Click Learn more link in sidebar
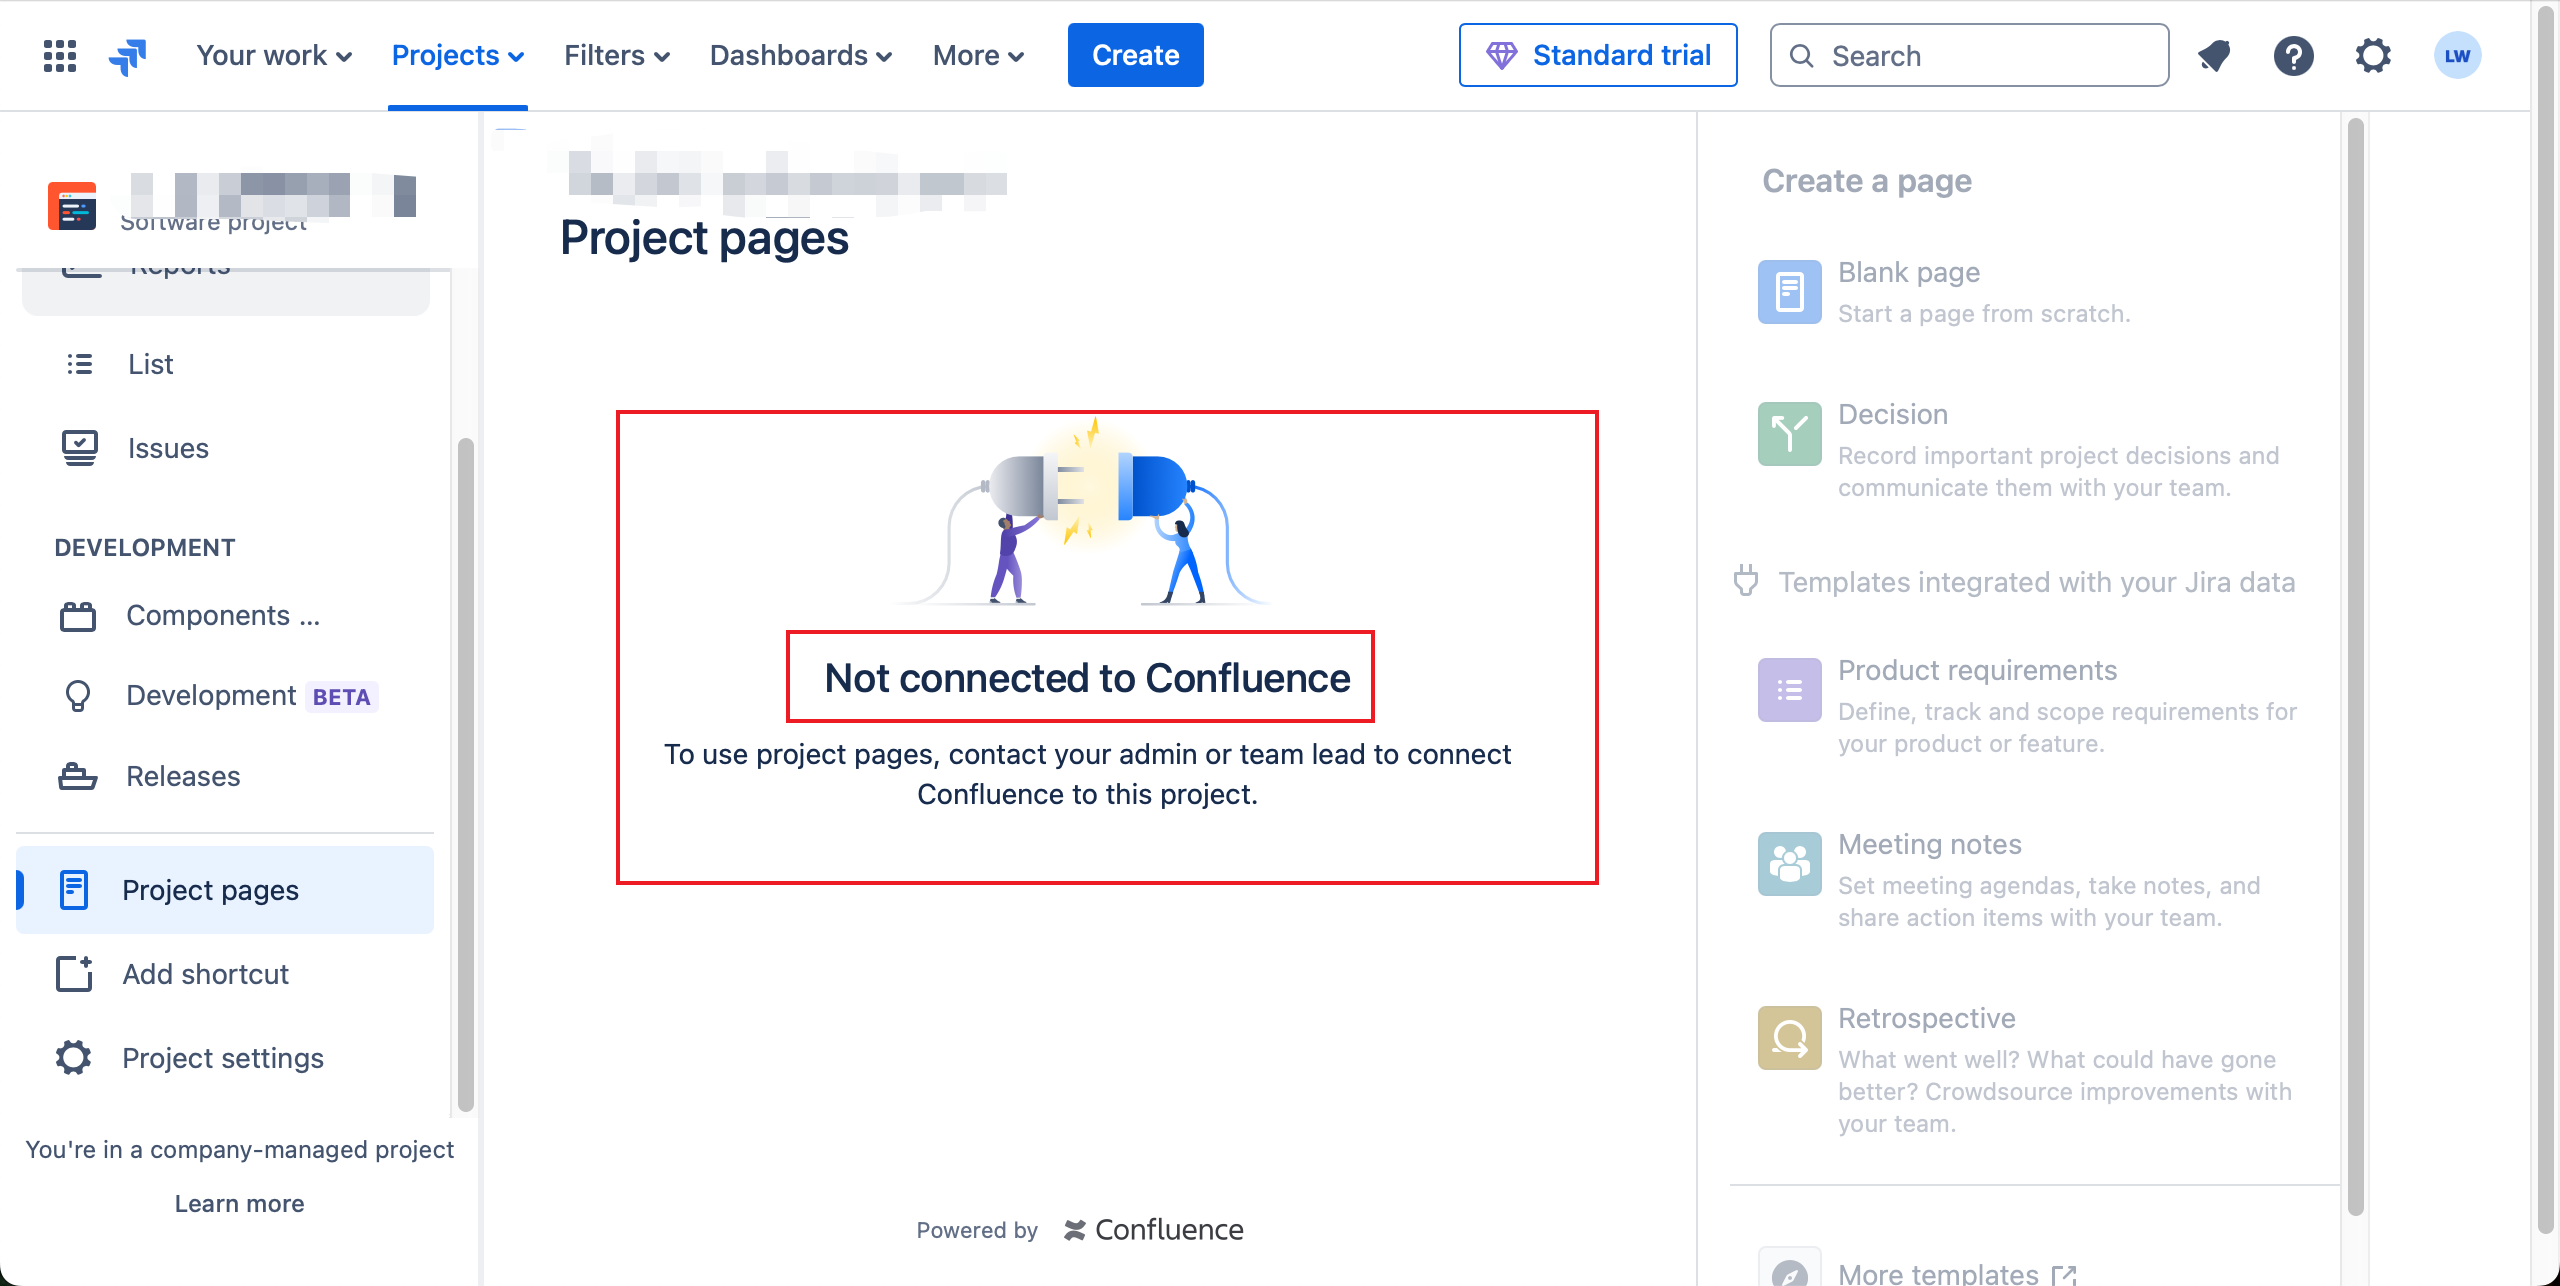 click(240, 1204)
